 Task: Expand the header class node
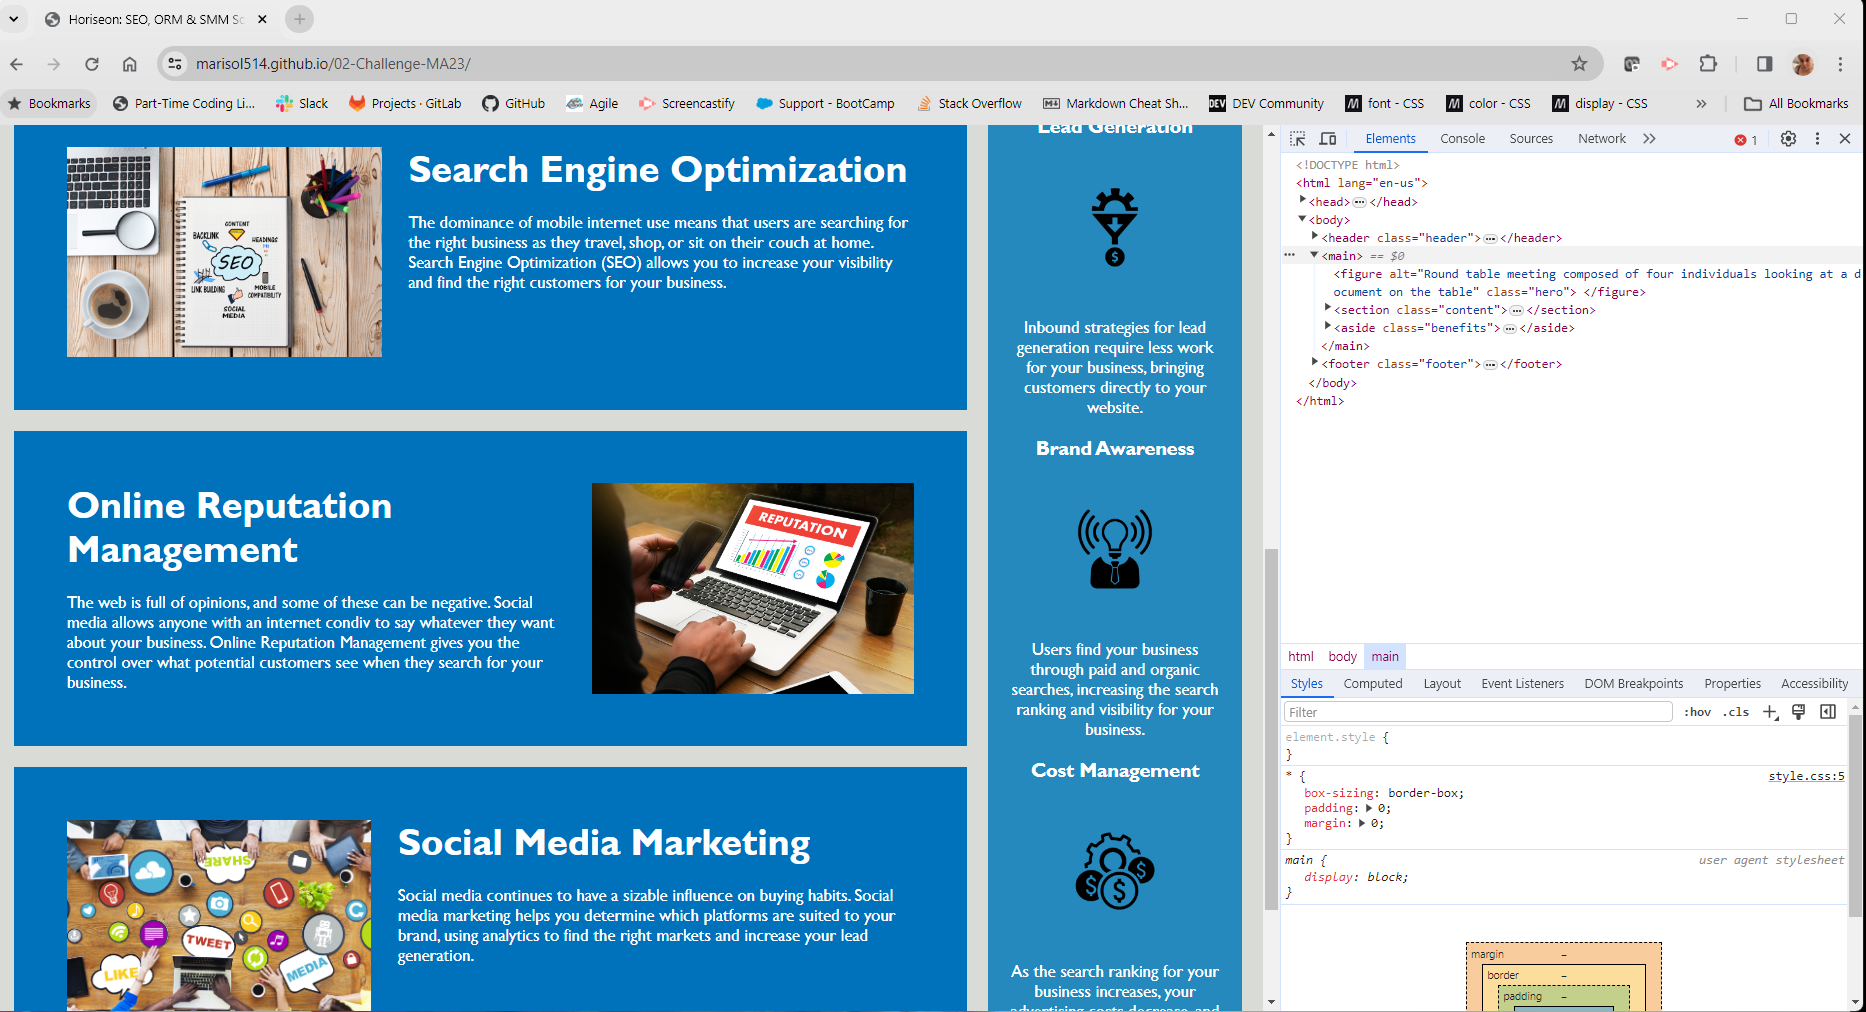pos(1315,237)
